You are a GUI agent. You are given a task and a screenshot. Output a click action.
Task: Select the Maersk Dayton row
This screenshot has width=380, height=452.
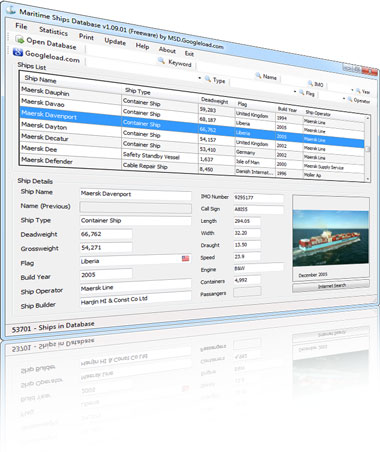(192, 133)
